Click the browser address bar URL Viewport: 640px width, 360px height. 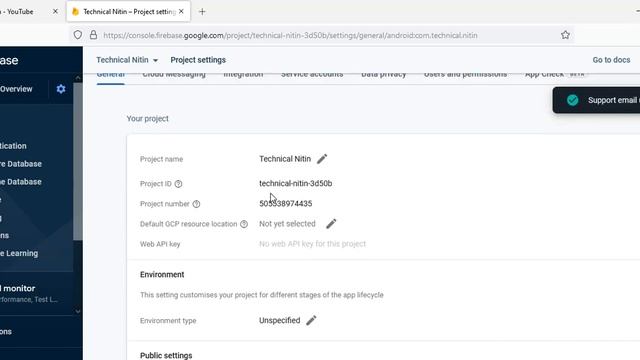click(290, 36)
